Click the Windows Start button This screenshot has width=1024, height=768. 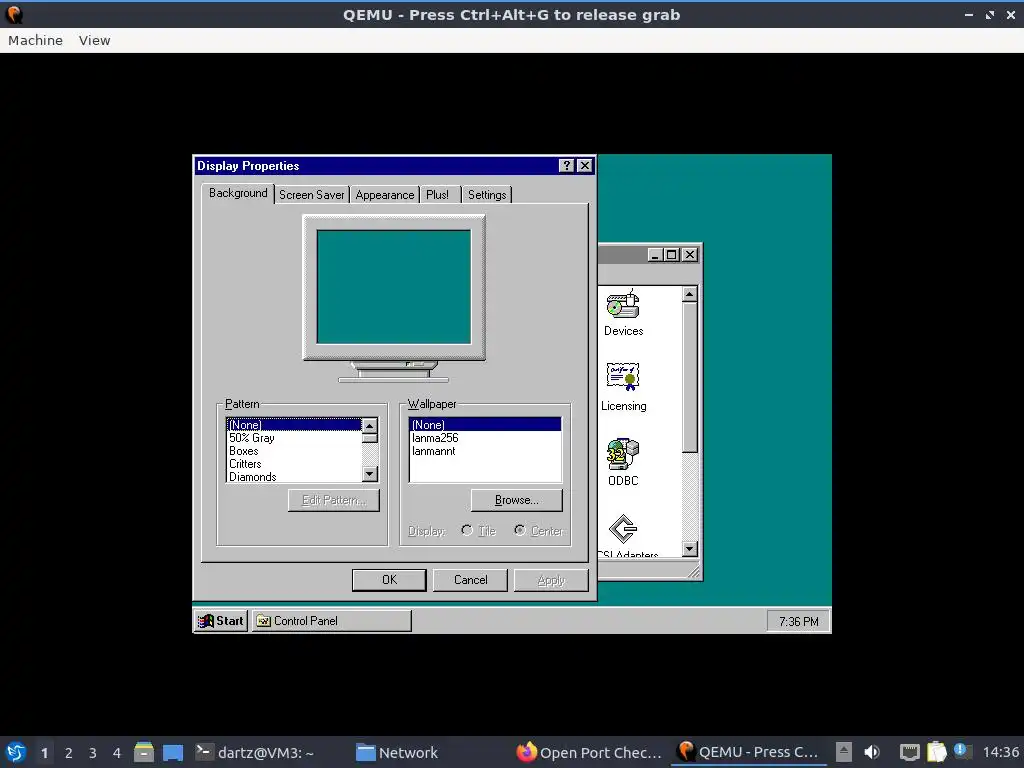point(221,620)
